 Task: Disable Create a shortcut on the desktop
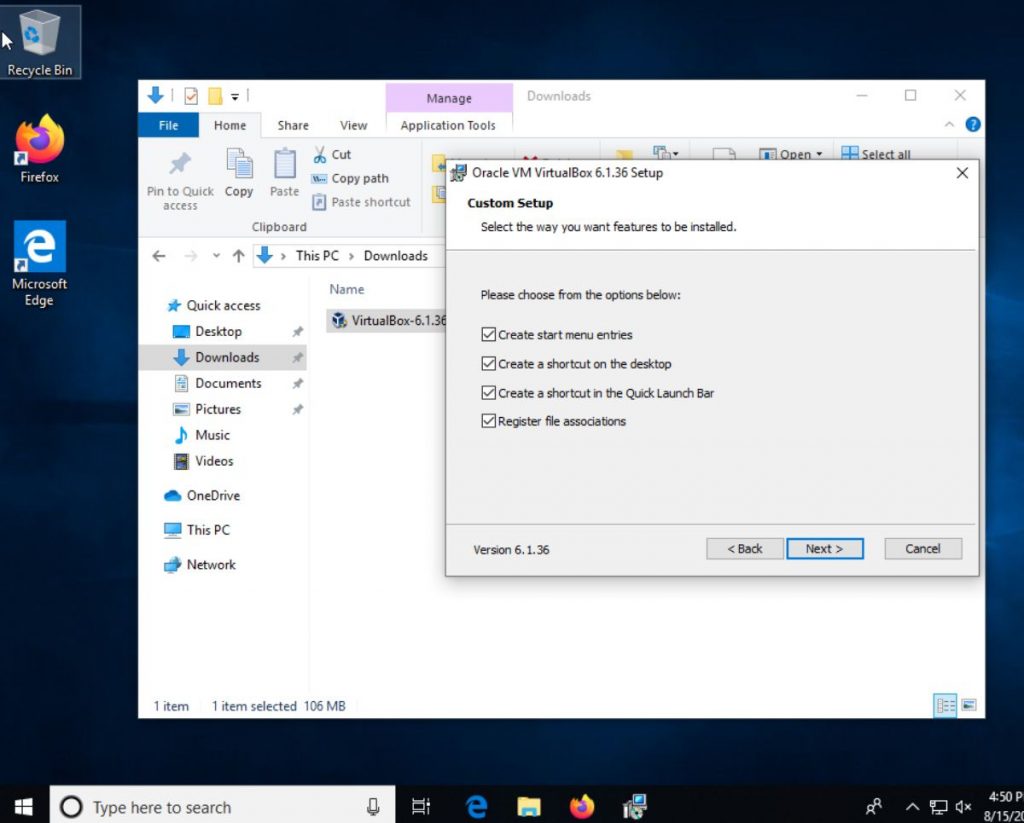(x=489, y=364)
